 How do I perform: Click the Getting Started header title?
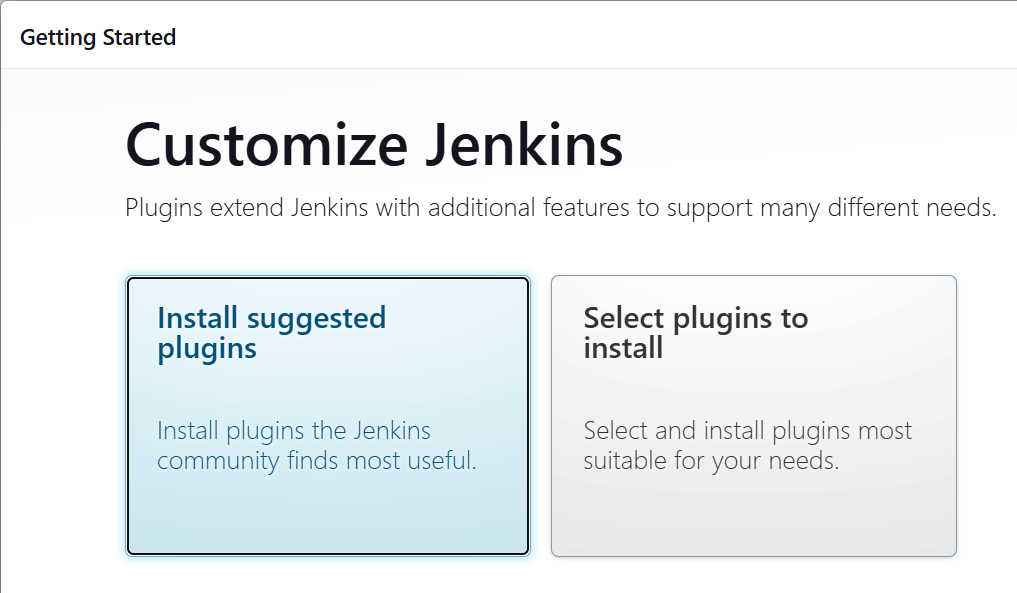98,38
